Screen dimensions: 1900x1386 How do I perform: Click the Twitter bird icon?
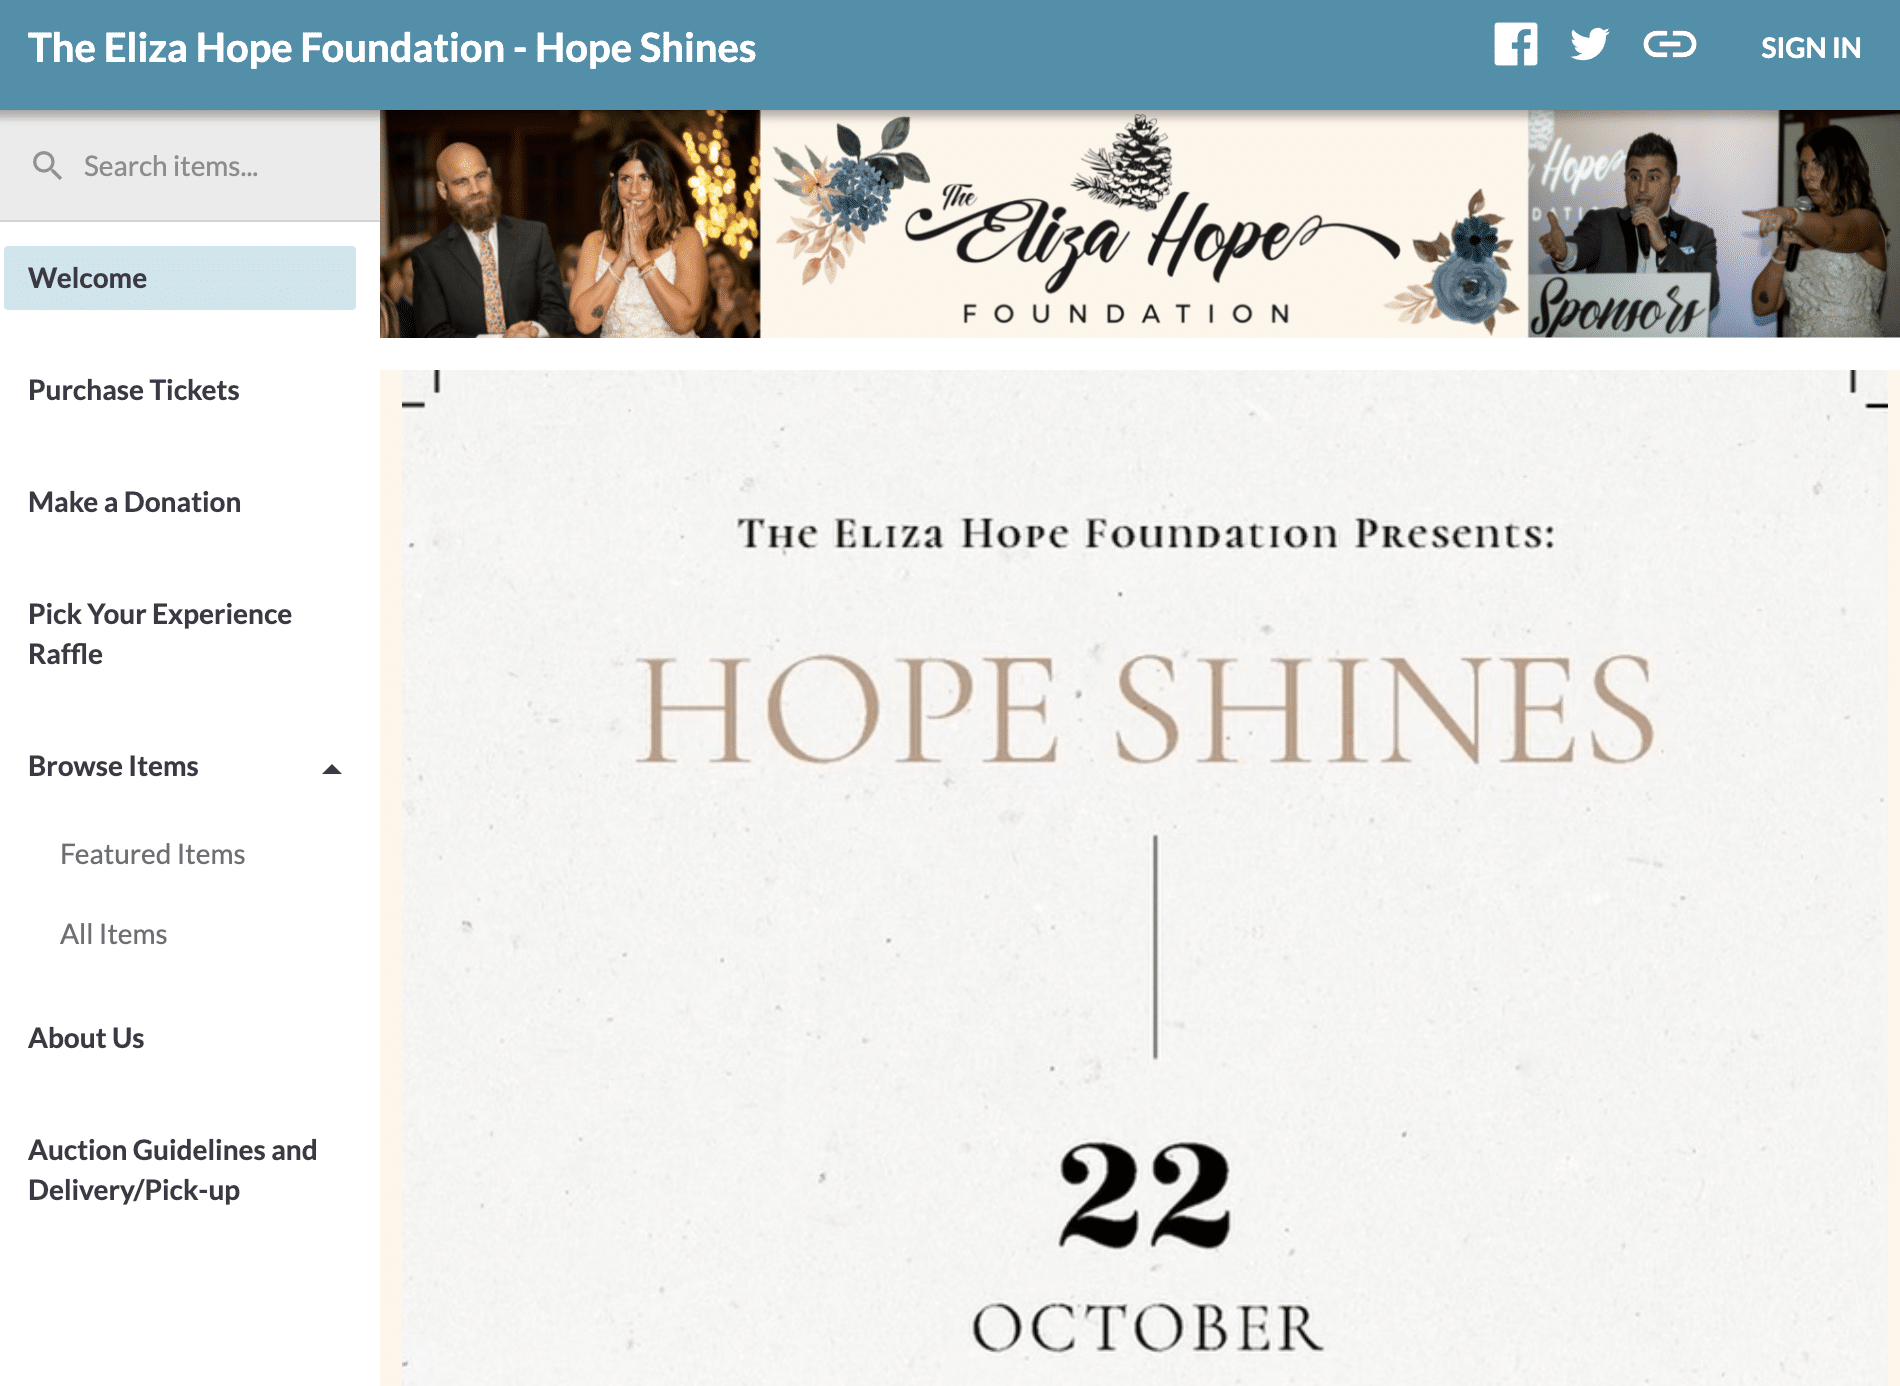coord(1589,45)
